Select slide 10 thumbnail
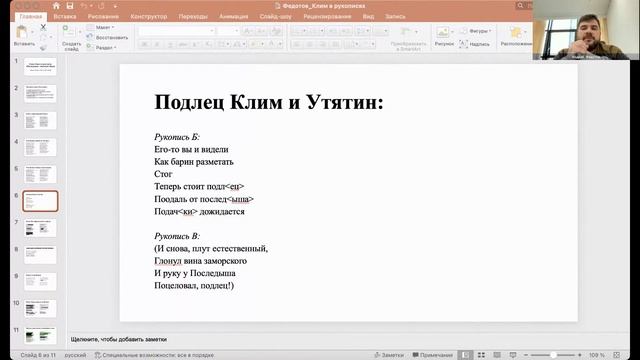 click(x=40, y=309)
